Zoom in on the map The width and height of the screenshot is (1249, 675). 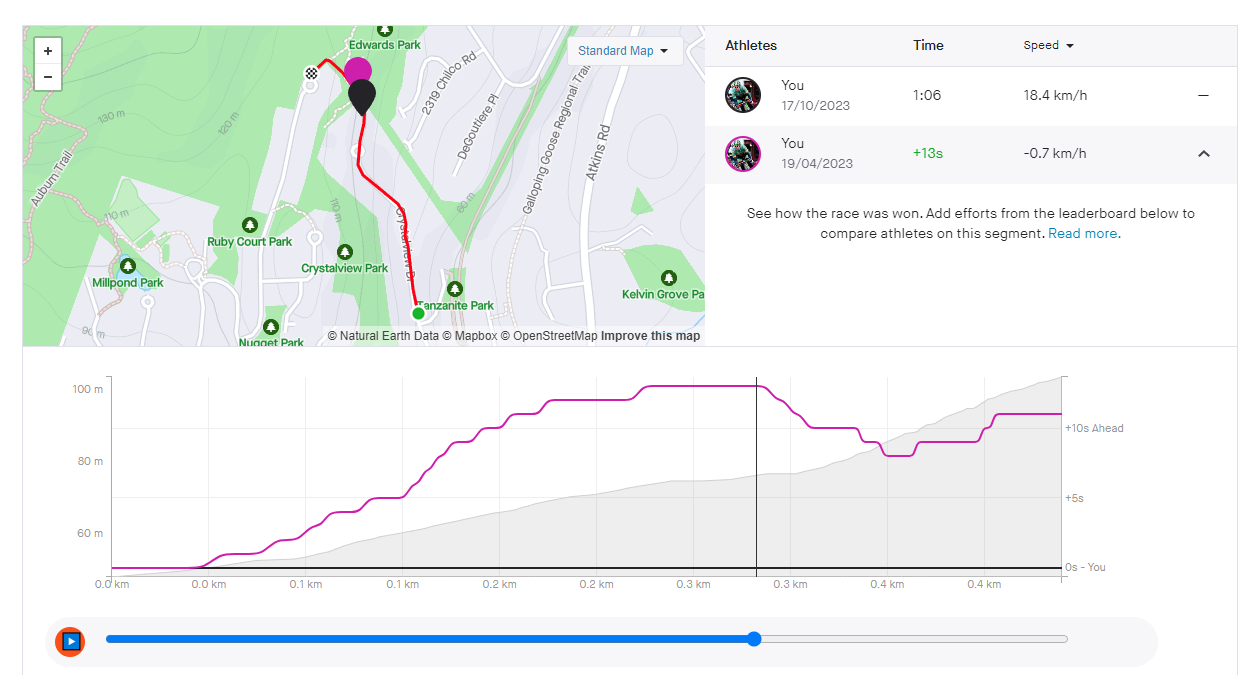(48, 51)
